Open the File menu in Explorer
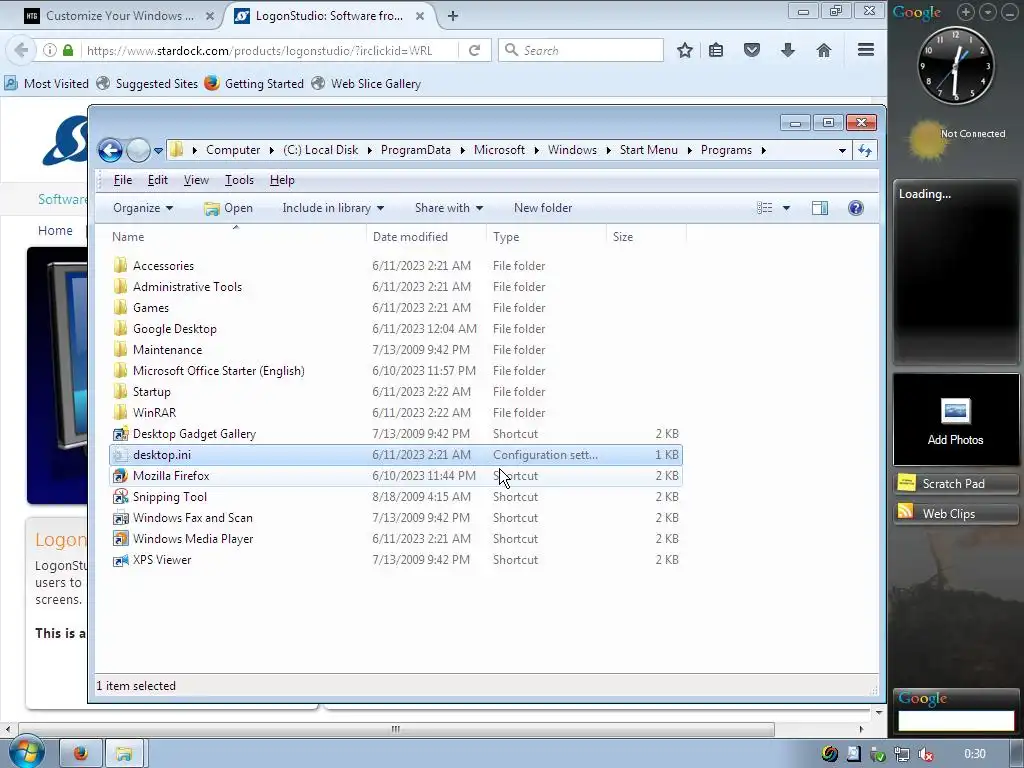The width and height of the screenshot is (1024, 768). click(x=123, y=180)
